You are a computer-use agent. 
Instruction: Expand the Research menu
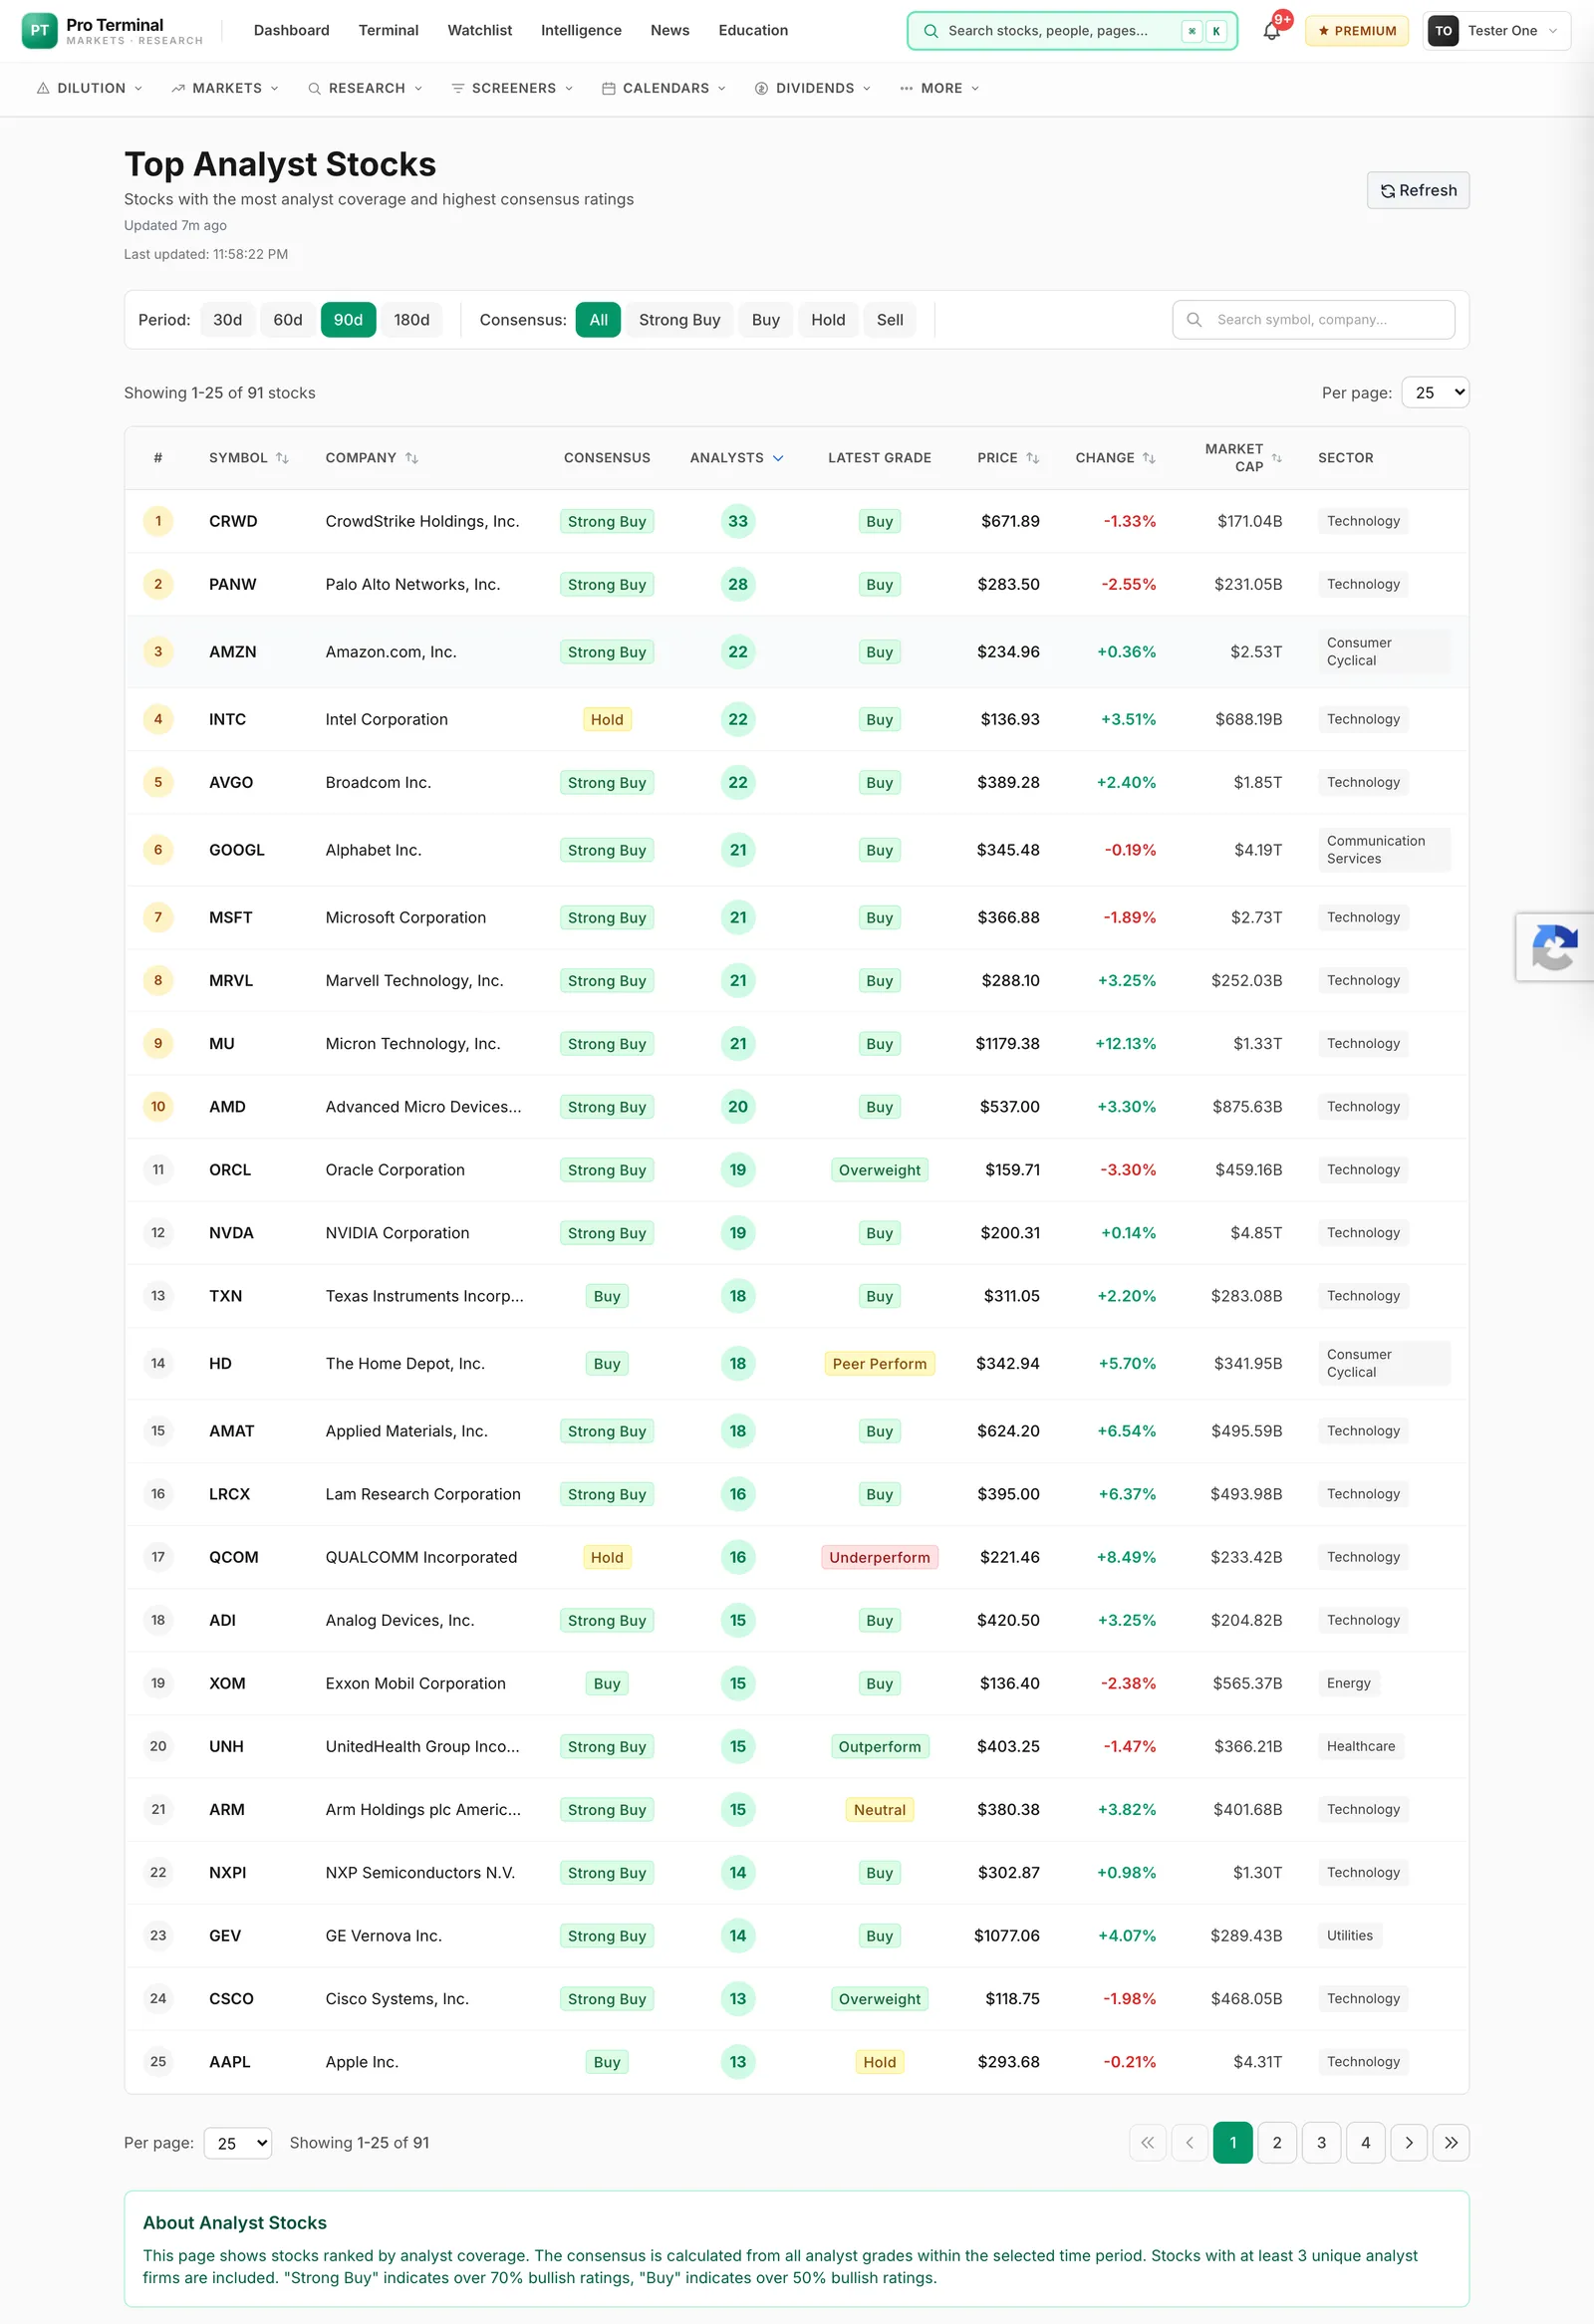365,88
